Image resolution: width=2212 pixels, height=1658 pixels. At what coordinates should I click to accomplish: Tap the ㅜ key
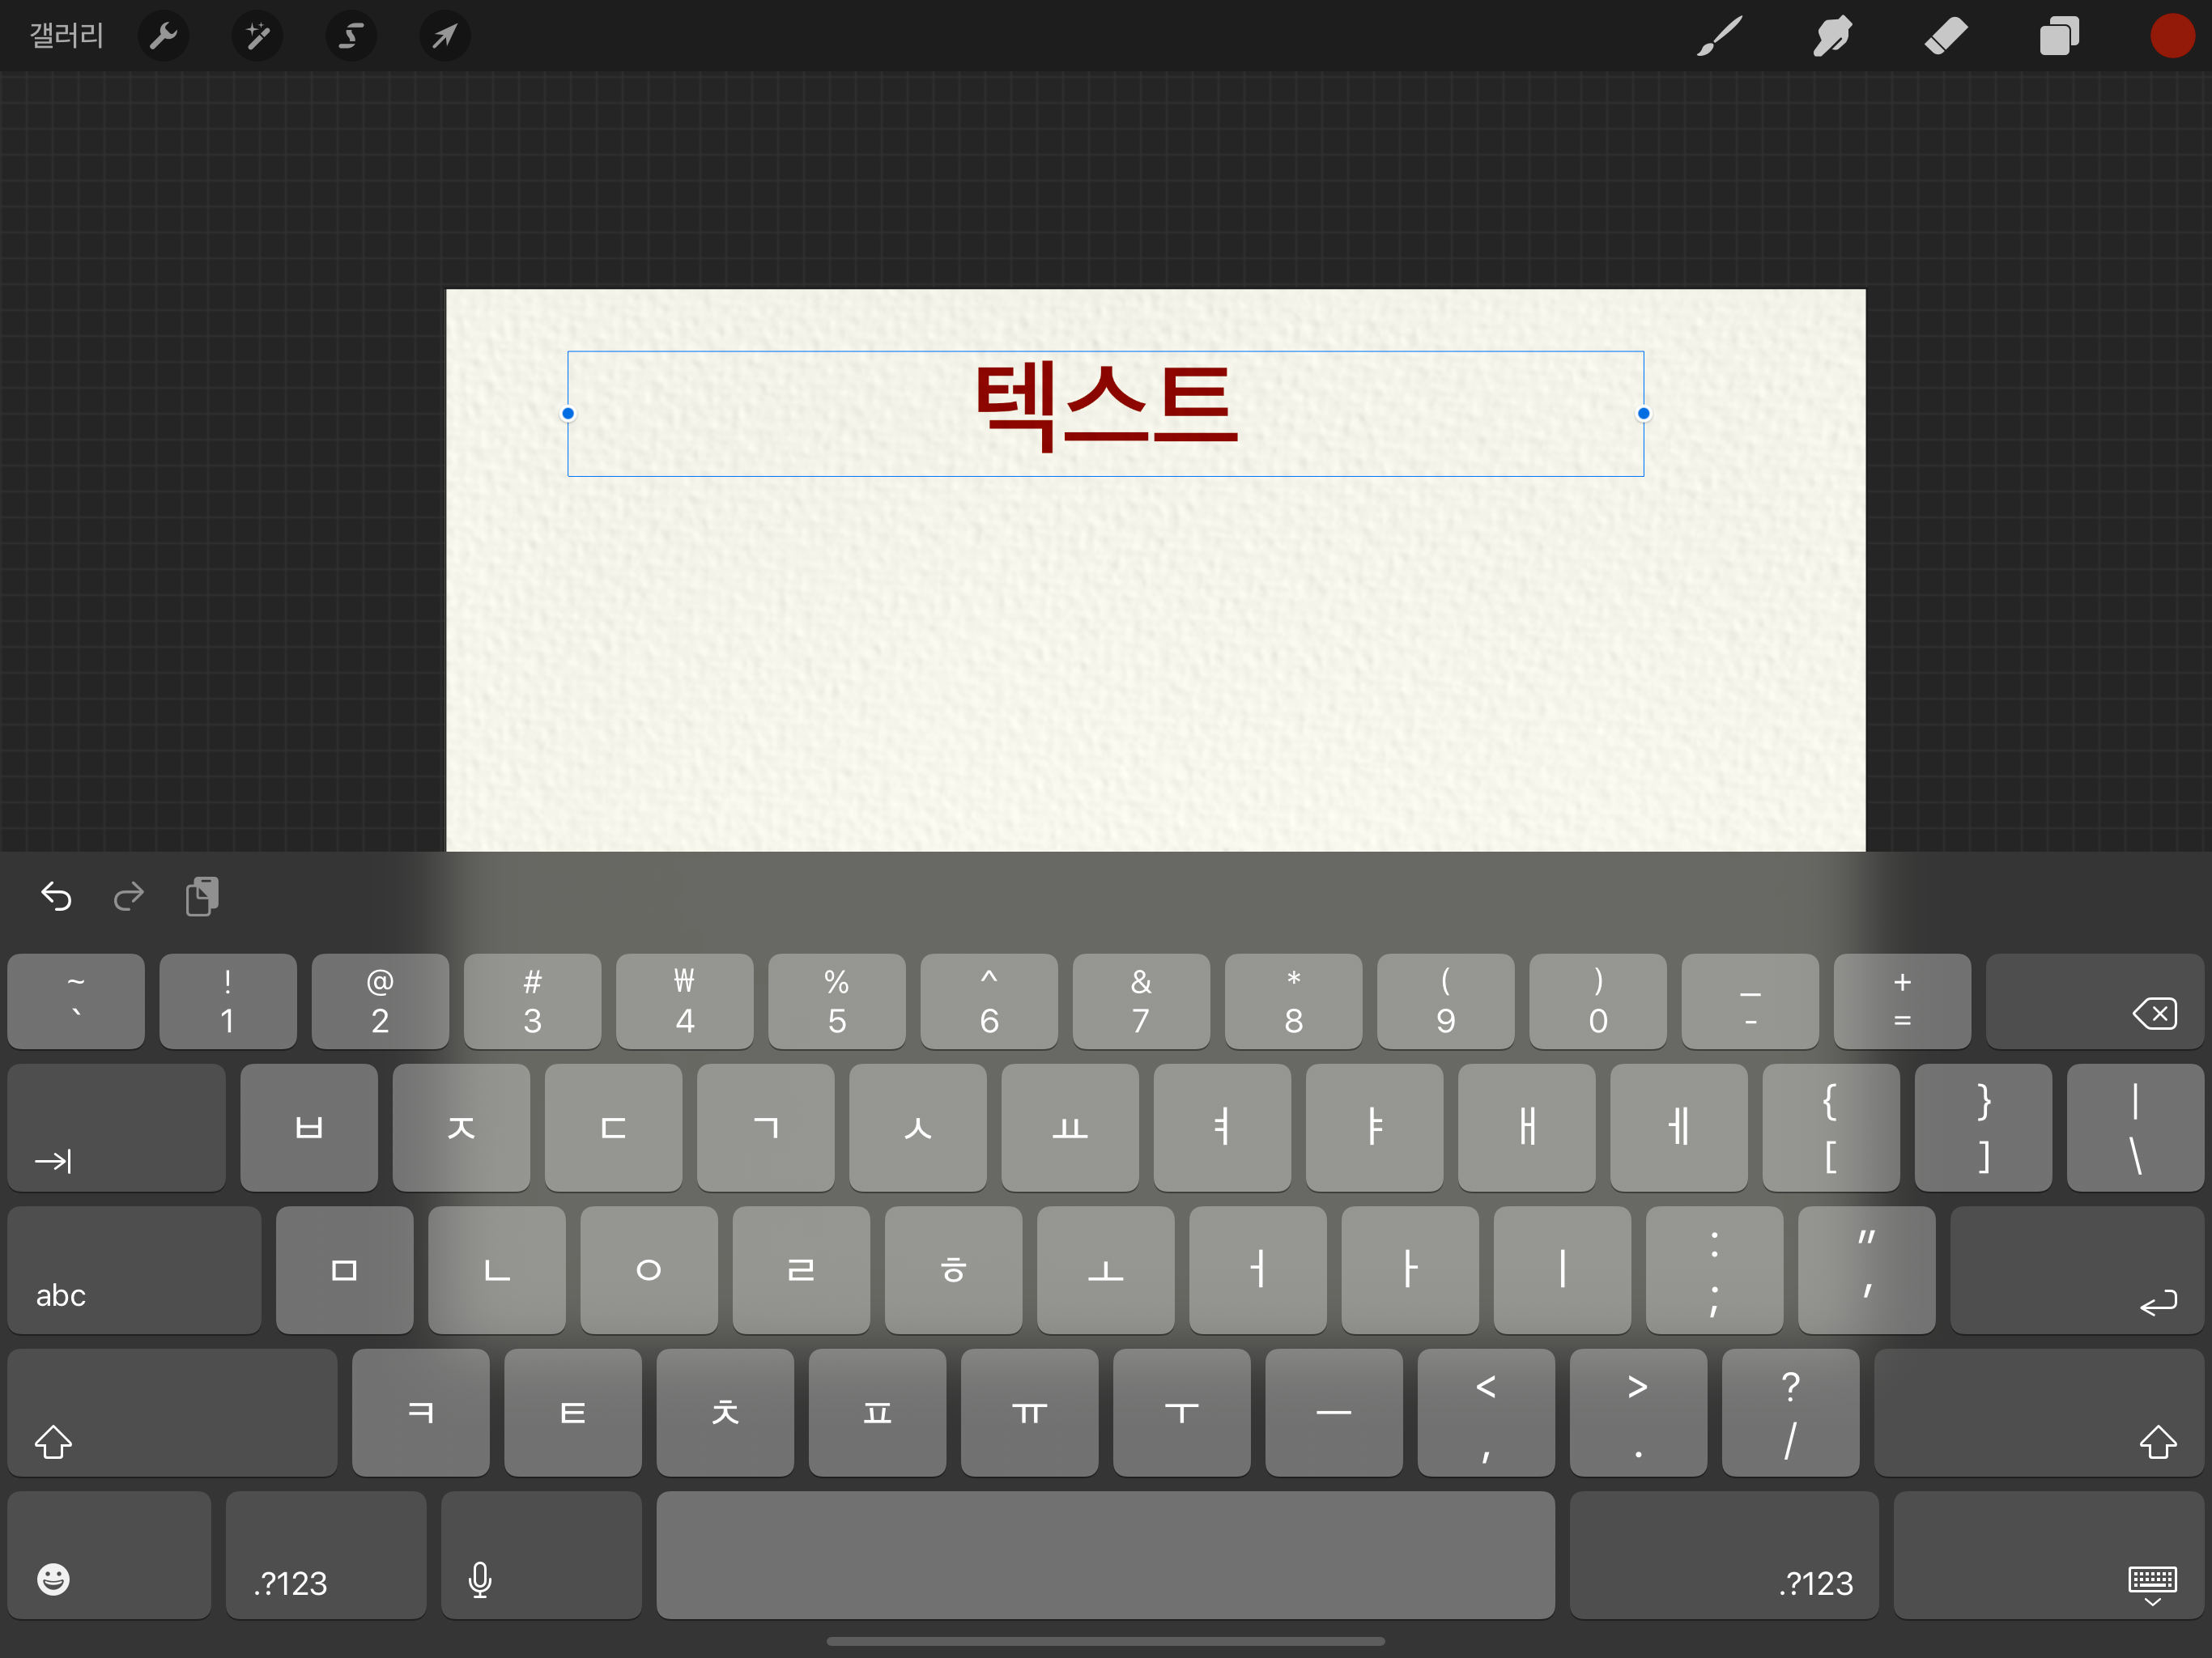point(1182,1412)
